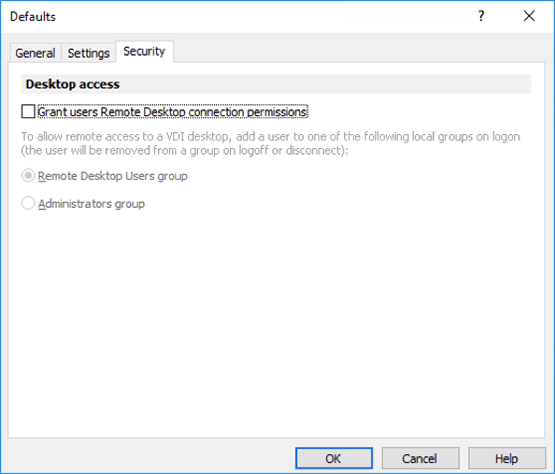Select the Security tab
The width and height of the screenshot is (555, 474).
144,52
